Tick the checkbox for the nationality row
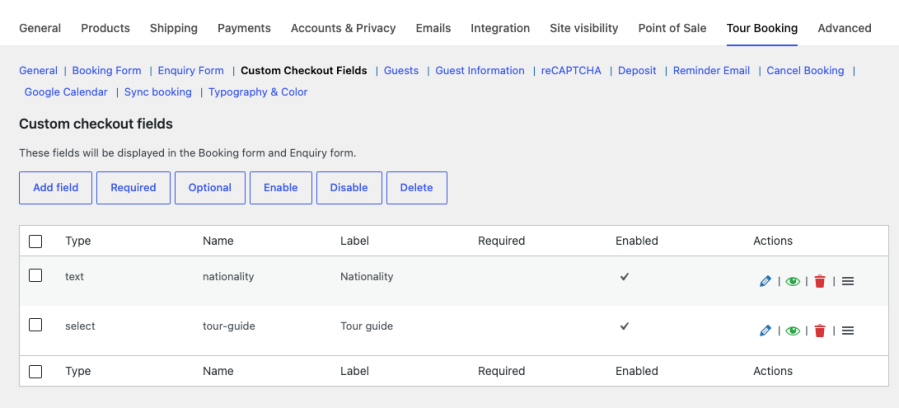Screen dimensions: 899x408 click(36, 276)
